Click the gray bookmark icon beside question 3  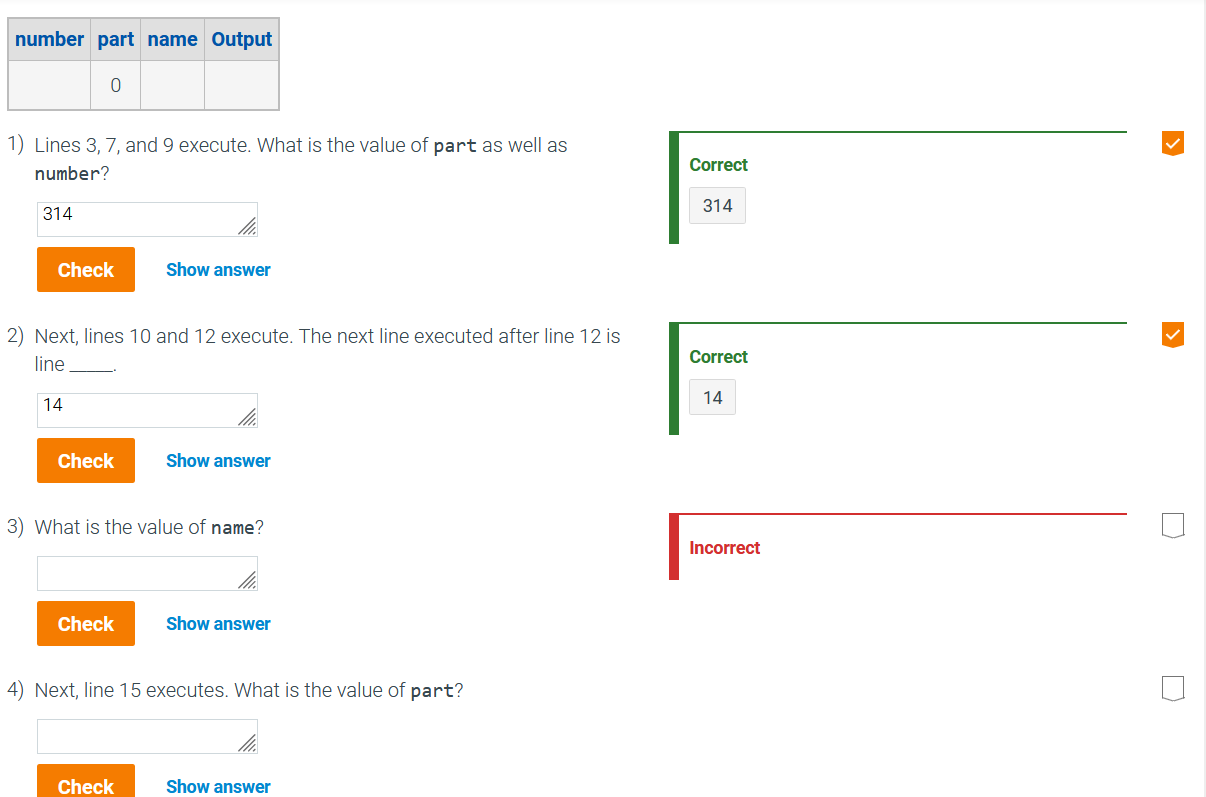[x=1171, y=525]
